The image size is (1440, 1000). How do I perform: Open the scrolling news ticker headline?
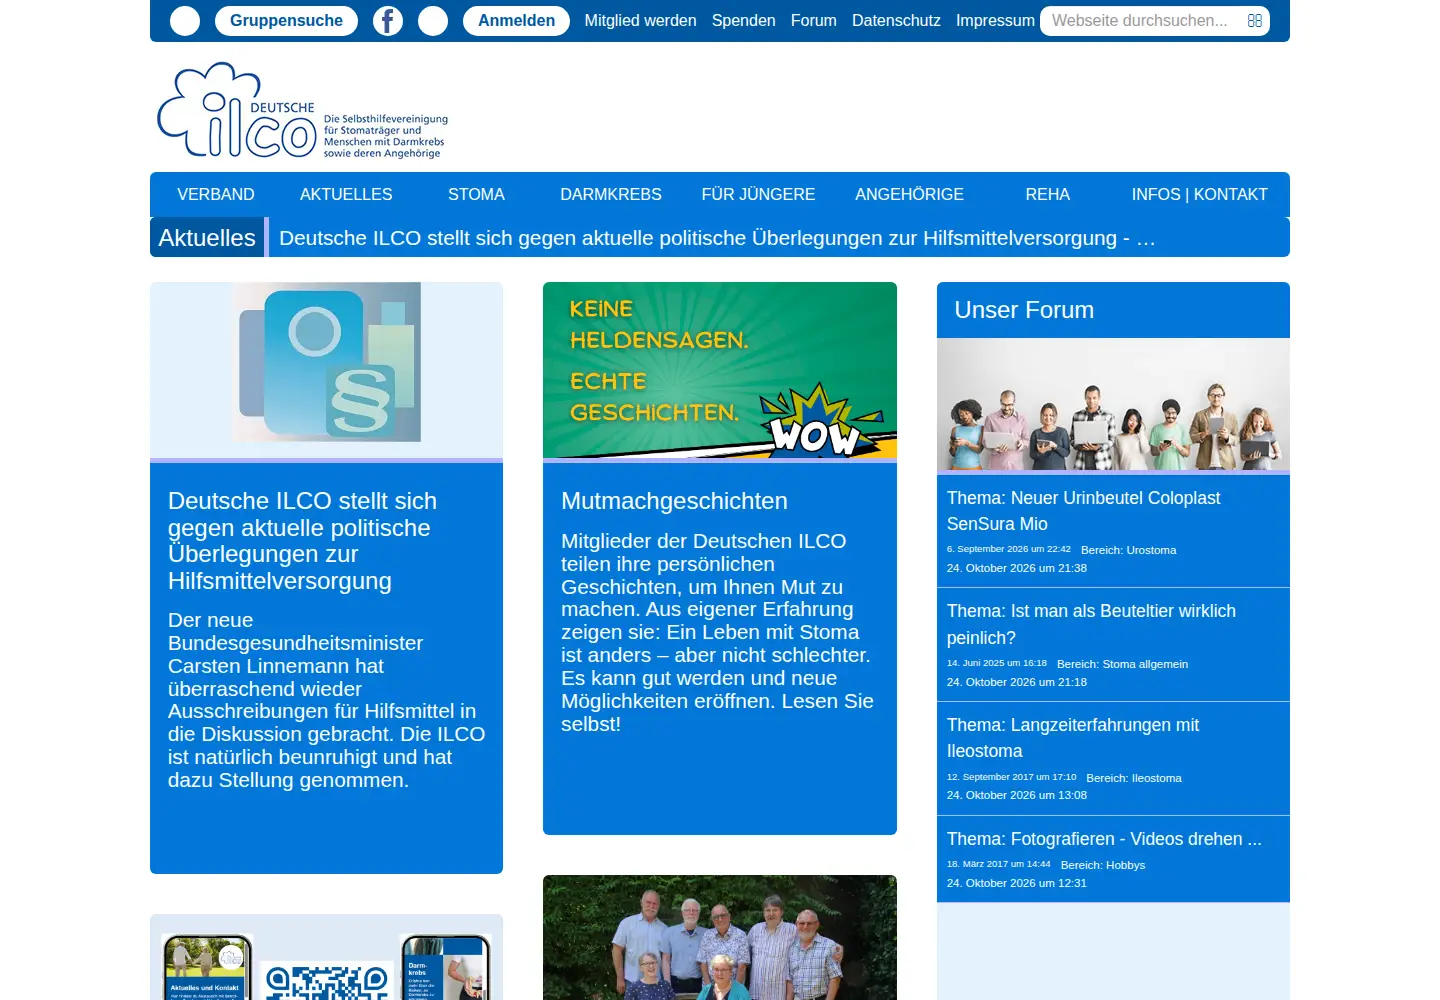pos(717,238)
